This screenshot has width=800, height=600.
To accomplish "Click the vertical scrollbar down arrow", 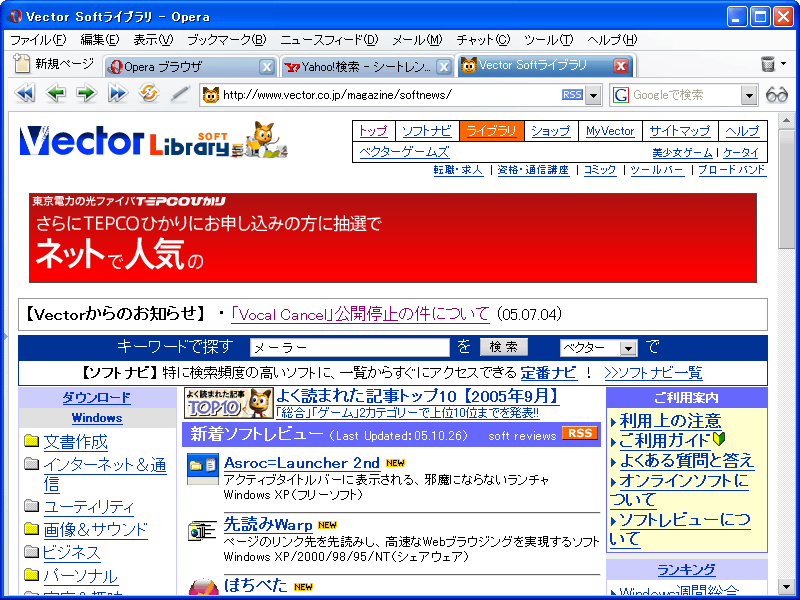I will pyautogui.click(x=786, y=586).
